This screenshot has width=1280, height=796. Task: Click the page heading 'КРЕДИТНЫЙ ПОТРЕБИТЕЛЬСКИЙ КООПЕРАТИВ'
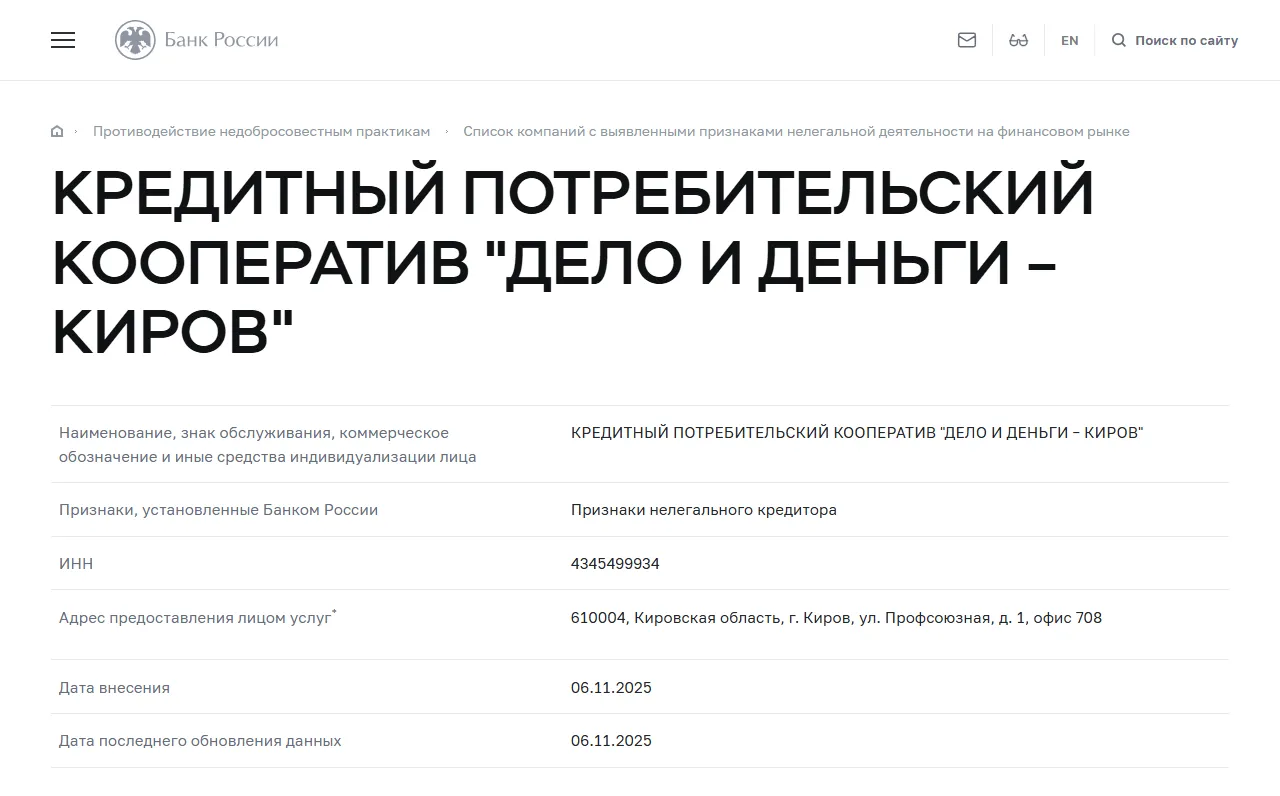(x=573, y=263)
